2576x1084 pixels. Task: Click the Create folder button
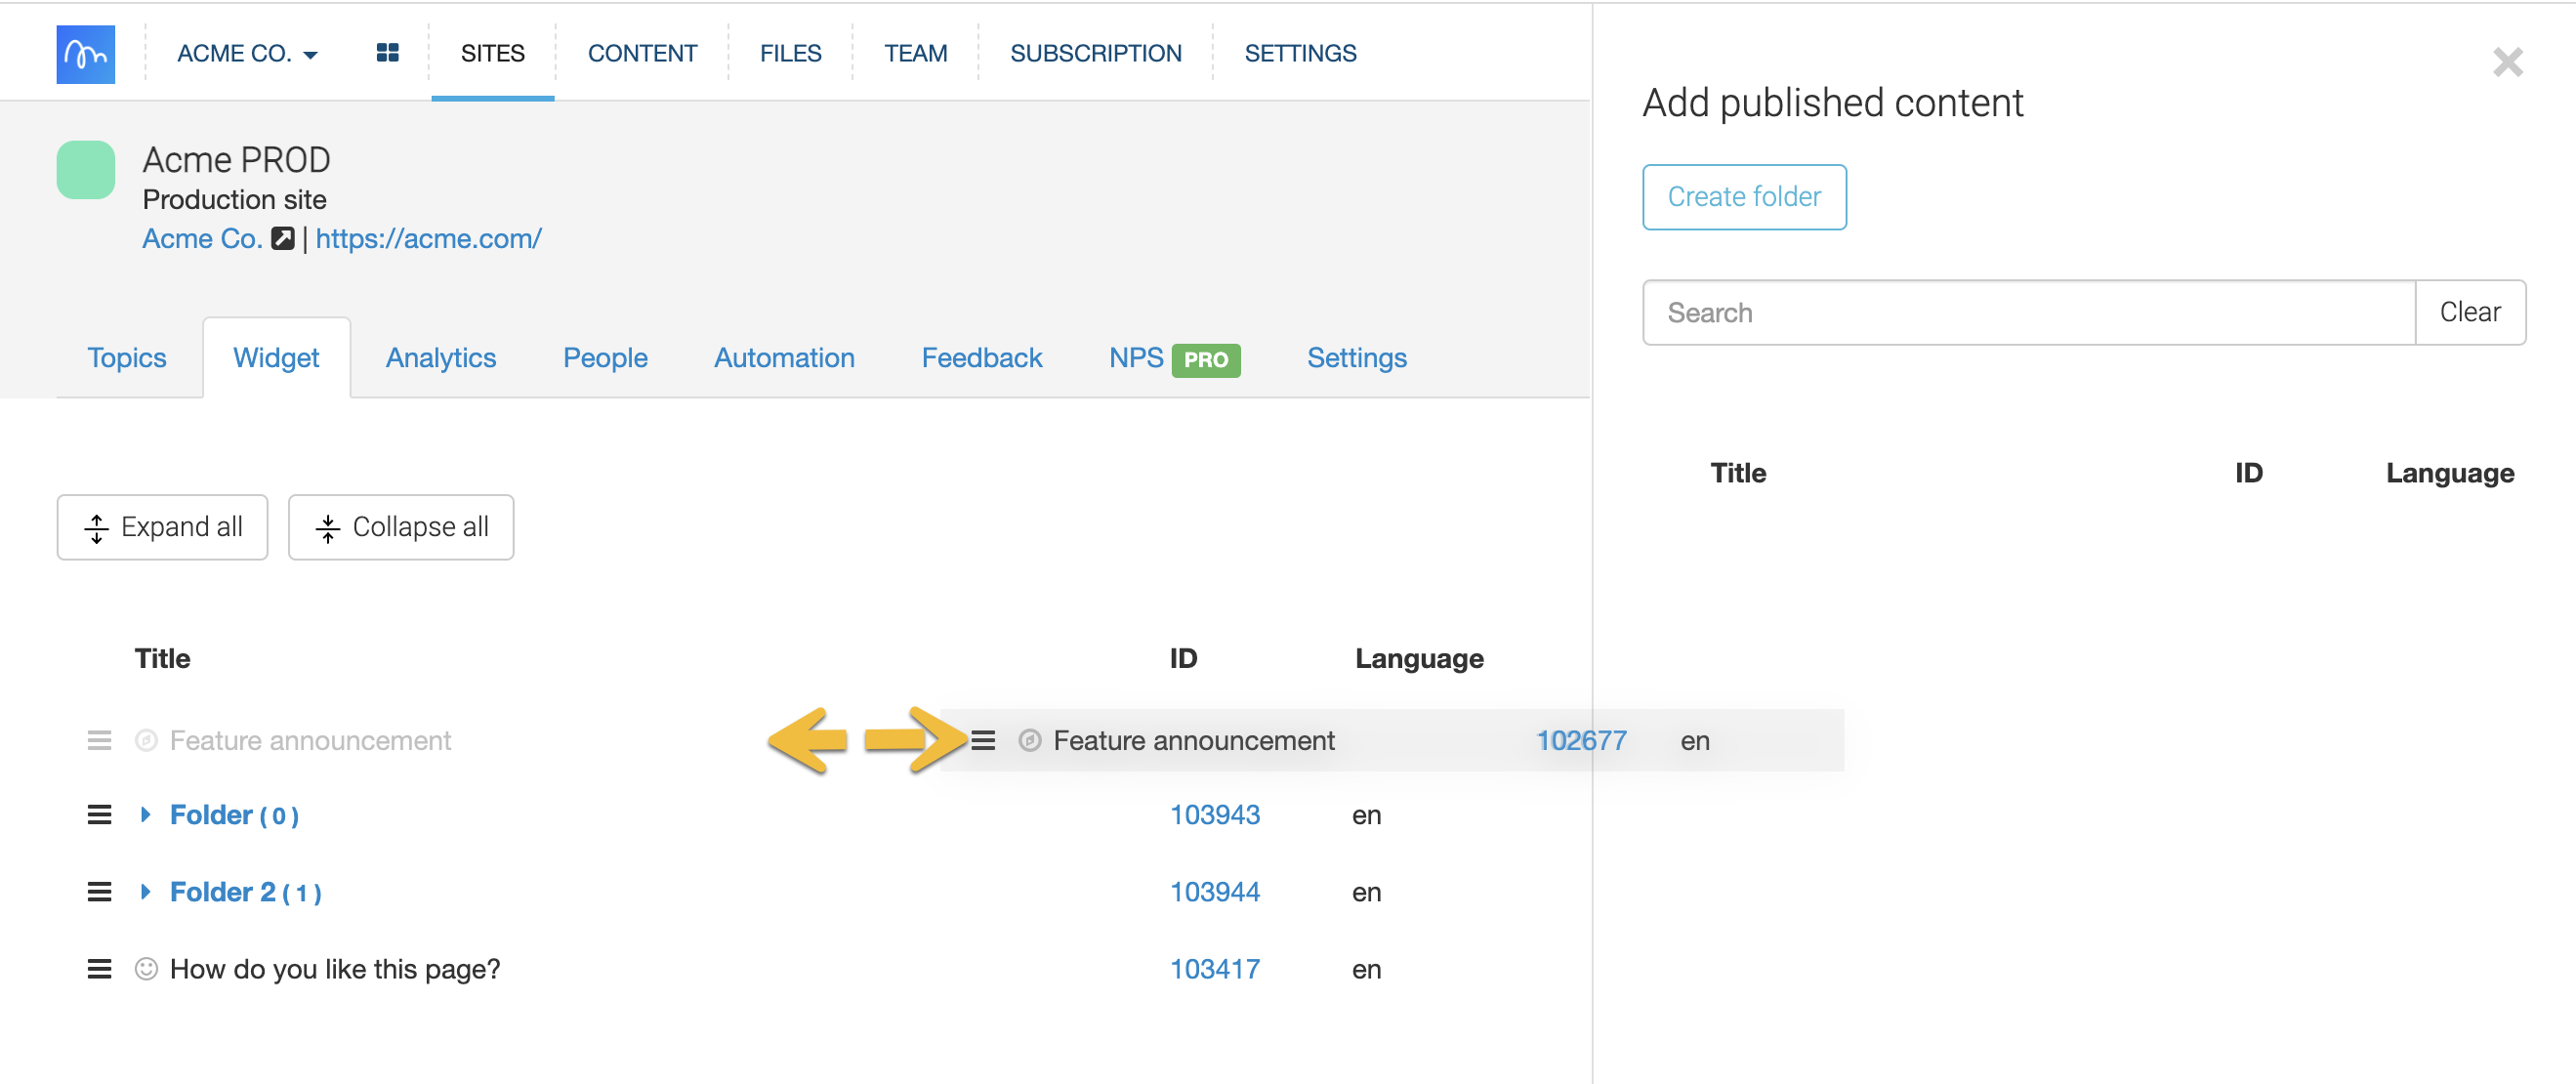[1743, 197]
